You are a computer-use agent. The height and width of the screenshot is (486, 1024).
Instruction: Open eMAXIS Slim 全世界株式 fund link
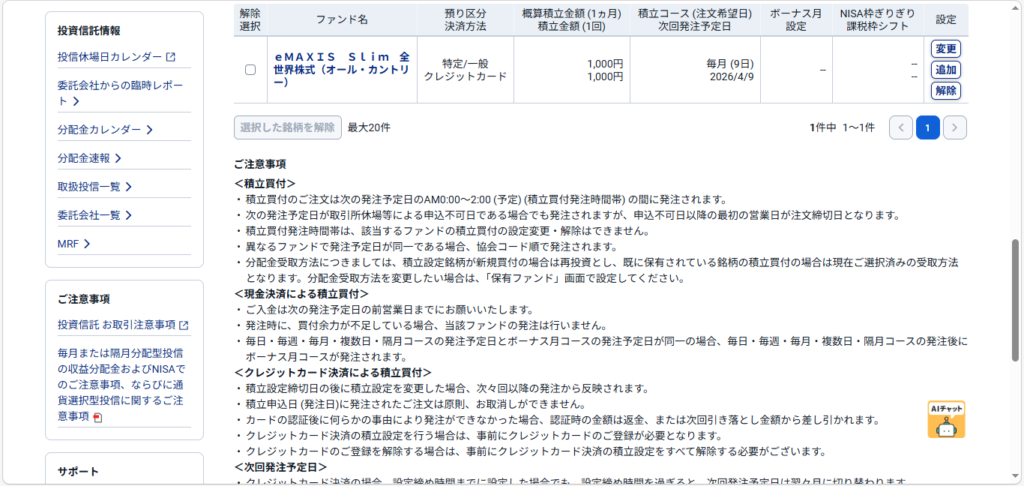pyautogui.click(x=341, y=69)
